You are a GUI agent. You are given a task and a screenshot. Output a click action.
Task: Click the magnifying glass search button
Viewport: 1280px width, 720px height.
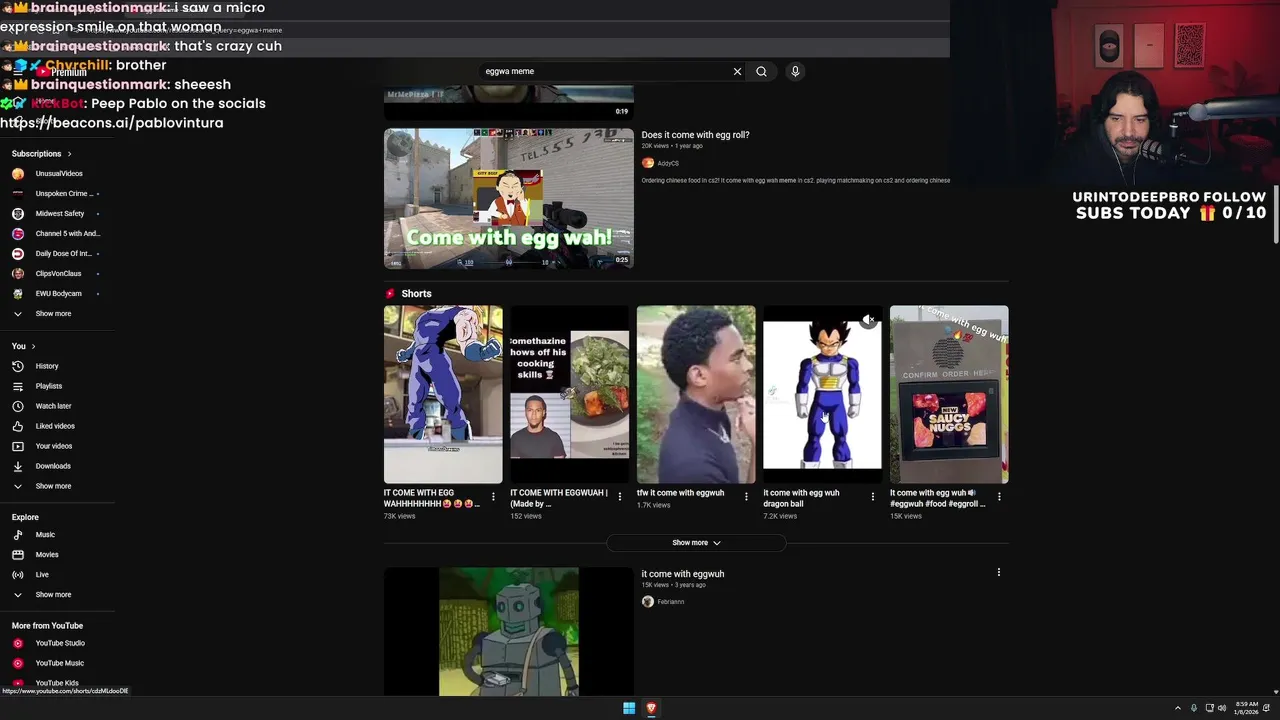tap(761, 71)
